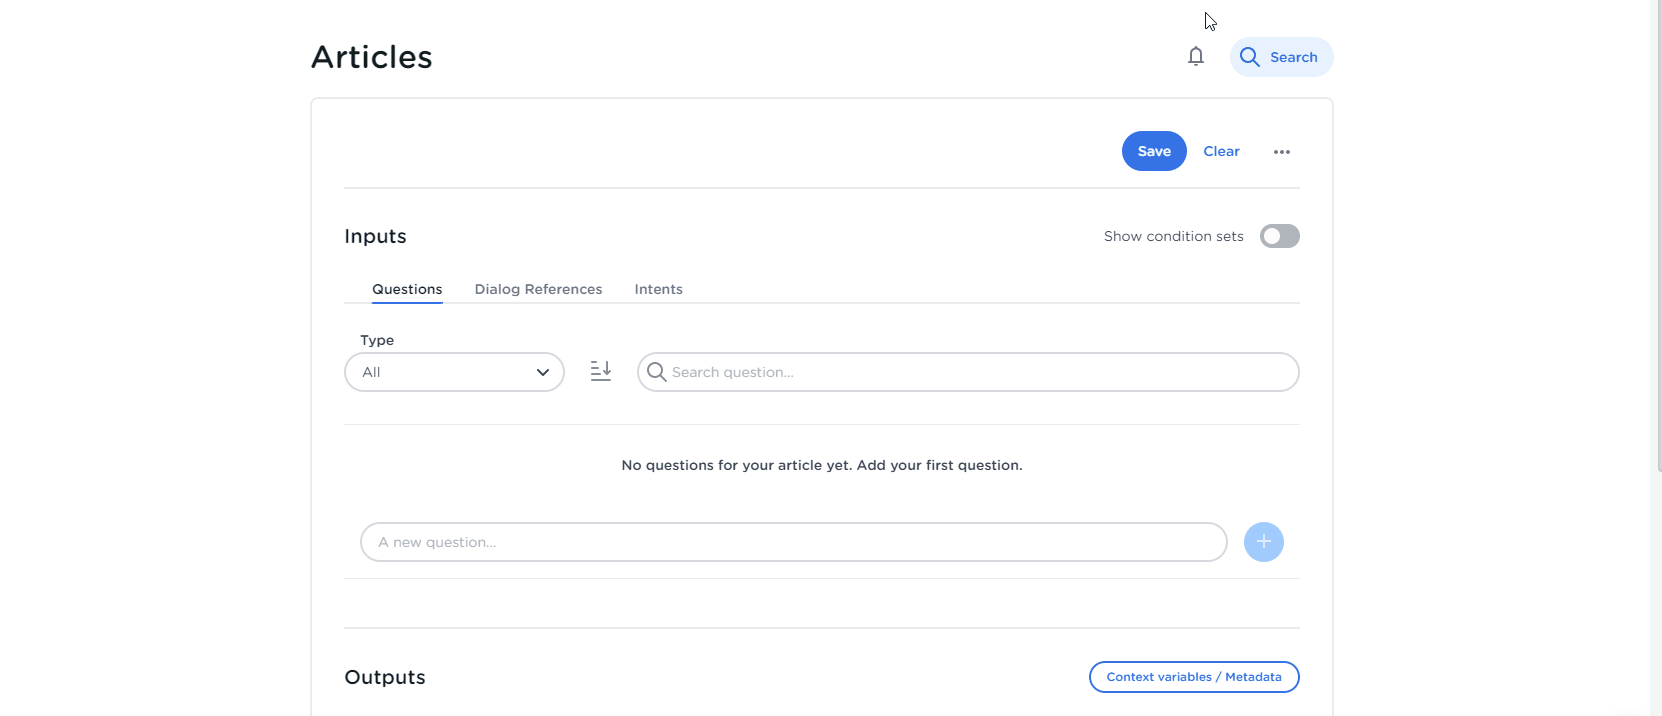Click the magnifier icon in question search
Screen dimensions: 1662x716
pyautogui.click(x=656, y=372)
